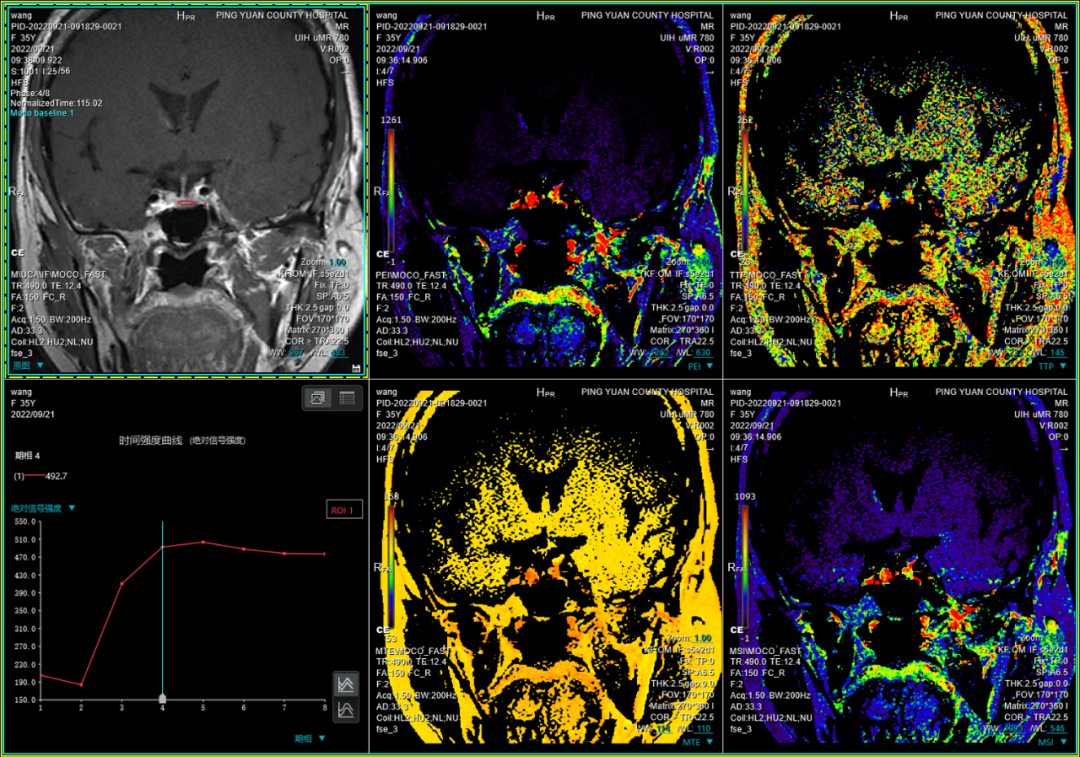Click the '期相 4' label above legend
The width and height of the screenshot is (1080, 757).
point(28,456)
